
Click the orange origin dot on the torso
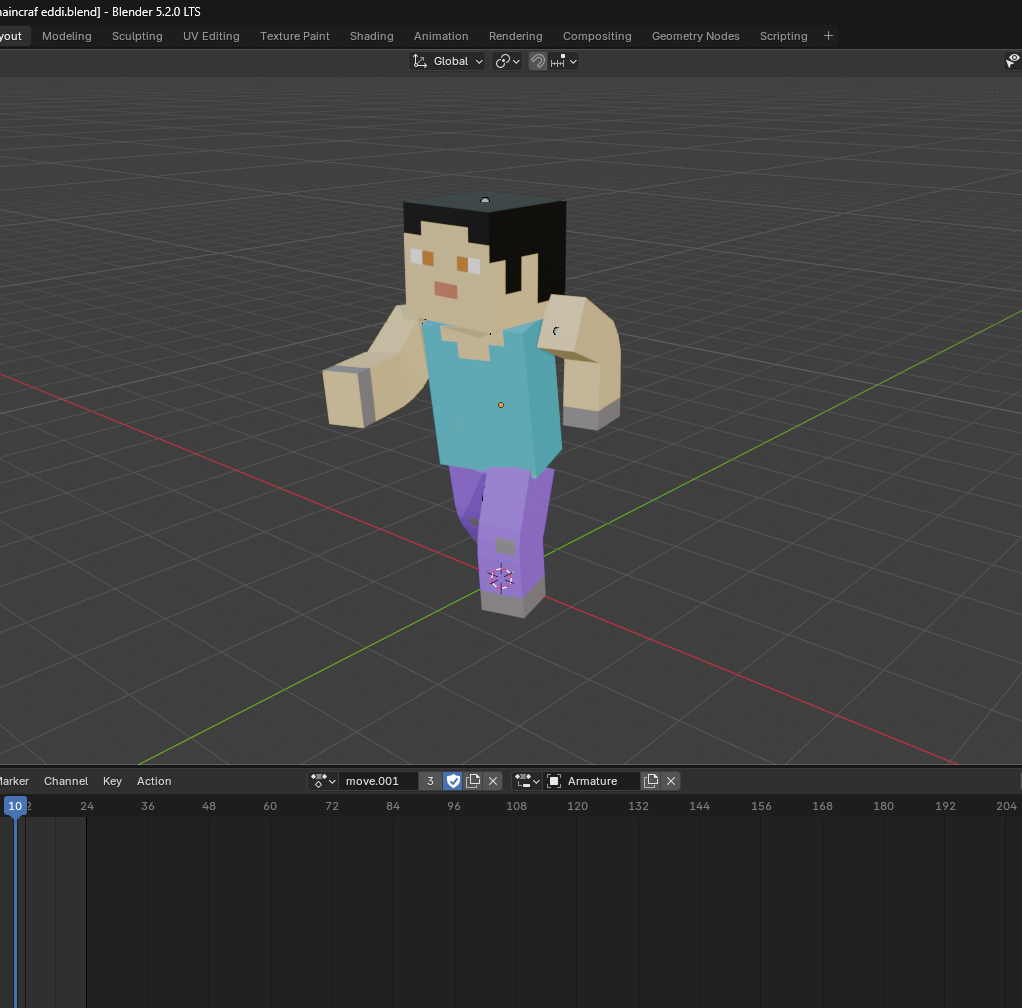coord(501,405)
